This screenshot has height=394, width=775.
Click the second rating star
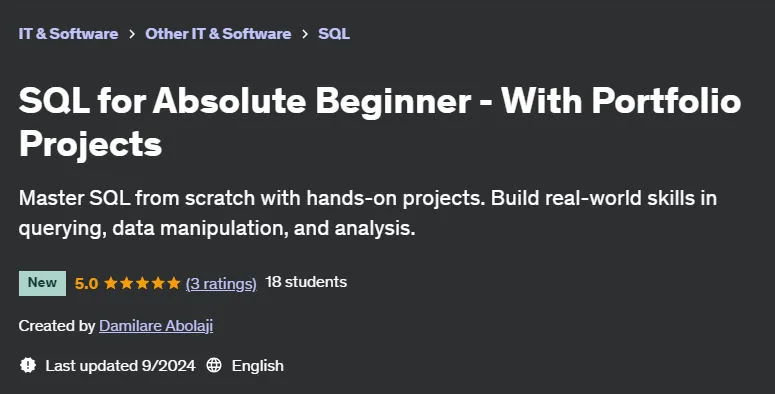(x=127, y=283)
